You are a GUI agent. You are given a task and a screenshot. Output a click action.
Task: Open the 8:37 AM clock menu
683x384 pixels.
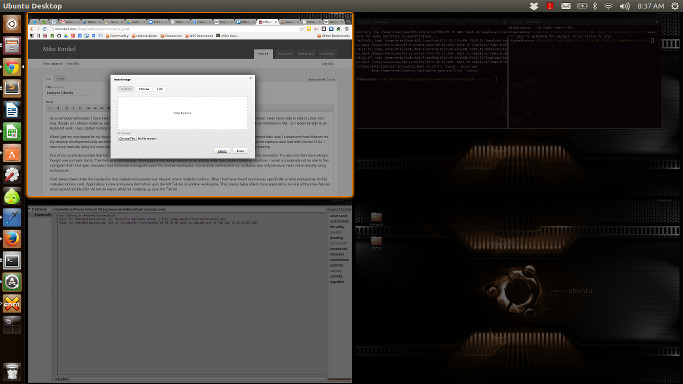(650, 6)
